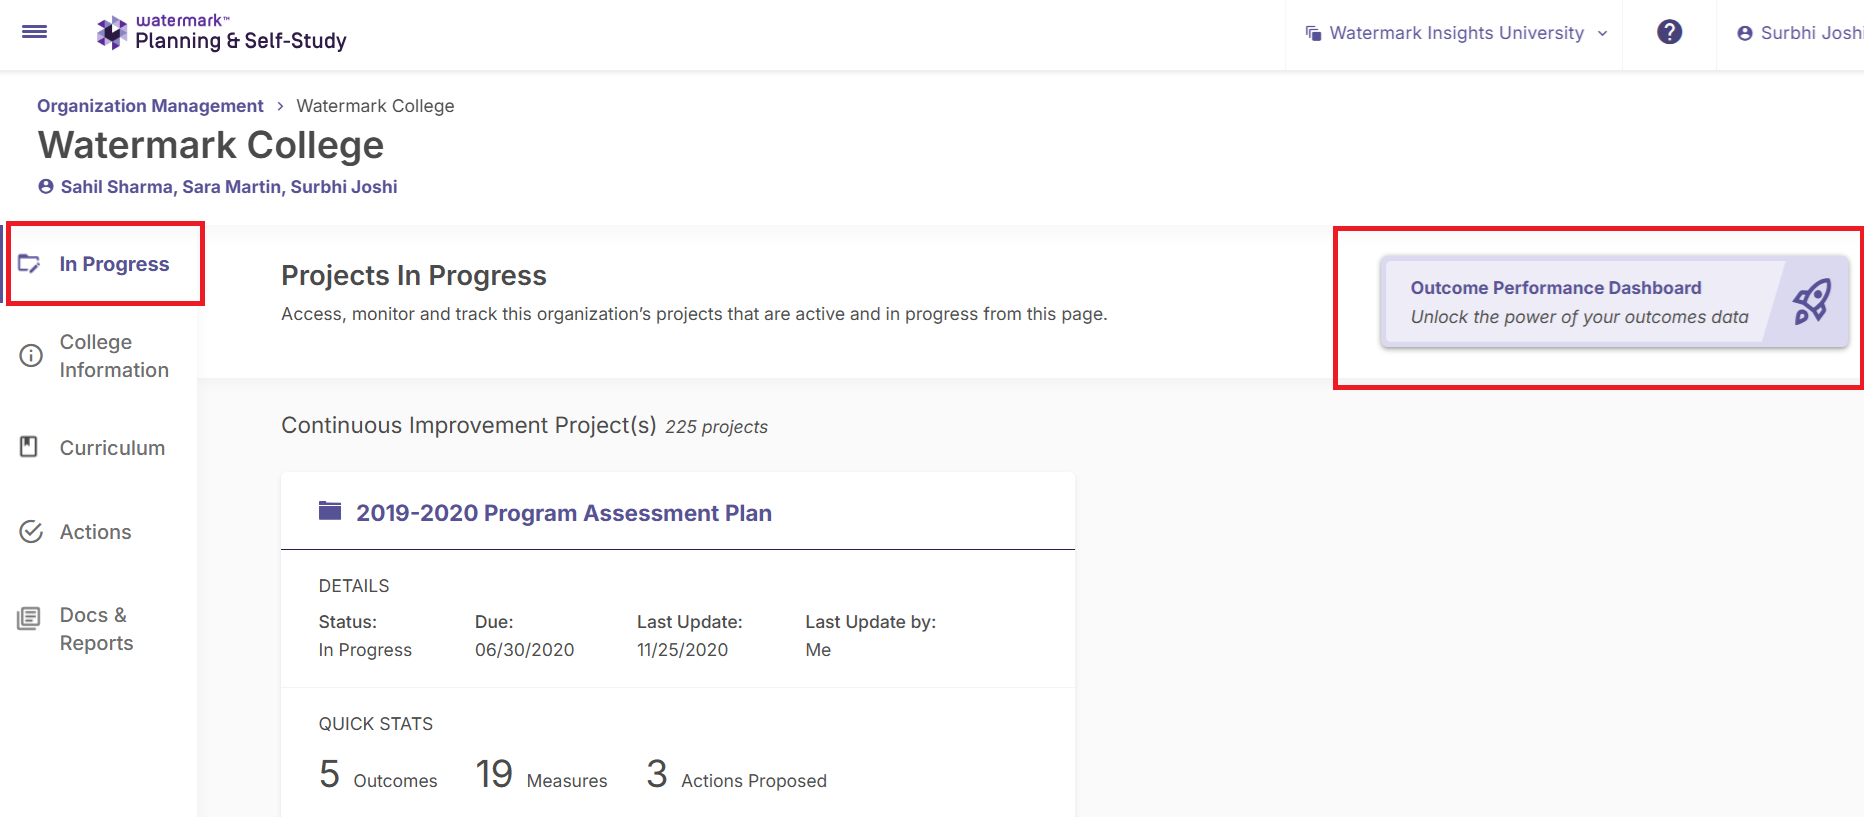Click the DETAILS section label
The height and width of the screenshot is (817, 1864).
[x=354, y=586]
